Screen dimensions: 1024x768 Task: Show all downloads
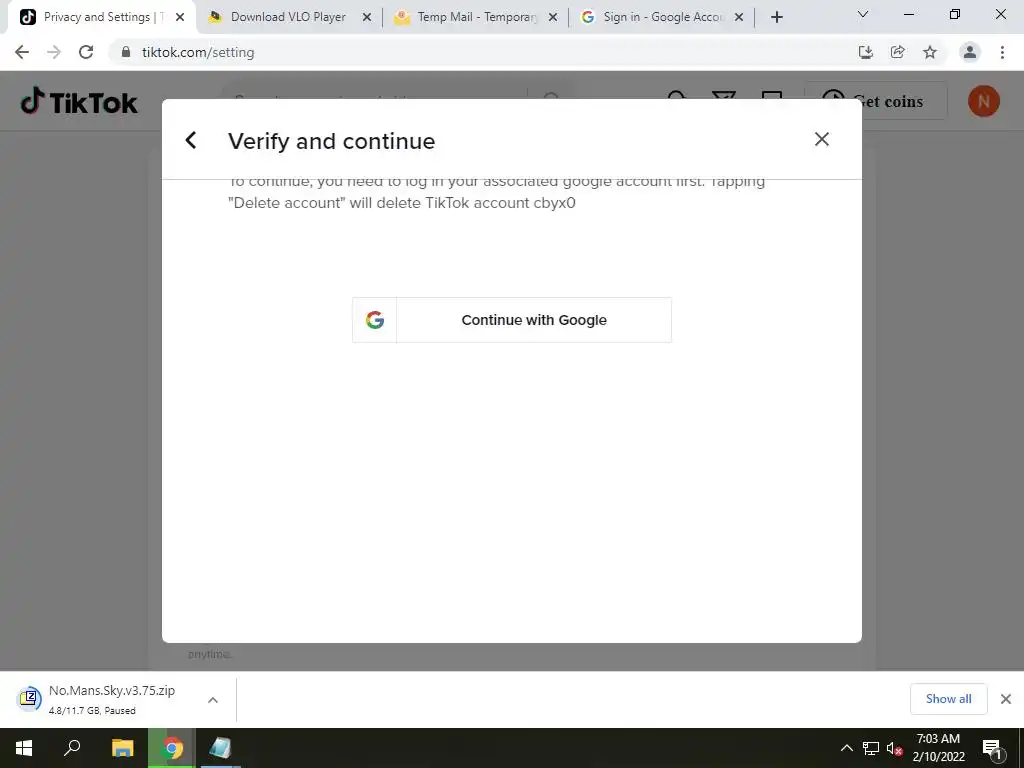tap(948, 699)
